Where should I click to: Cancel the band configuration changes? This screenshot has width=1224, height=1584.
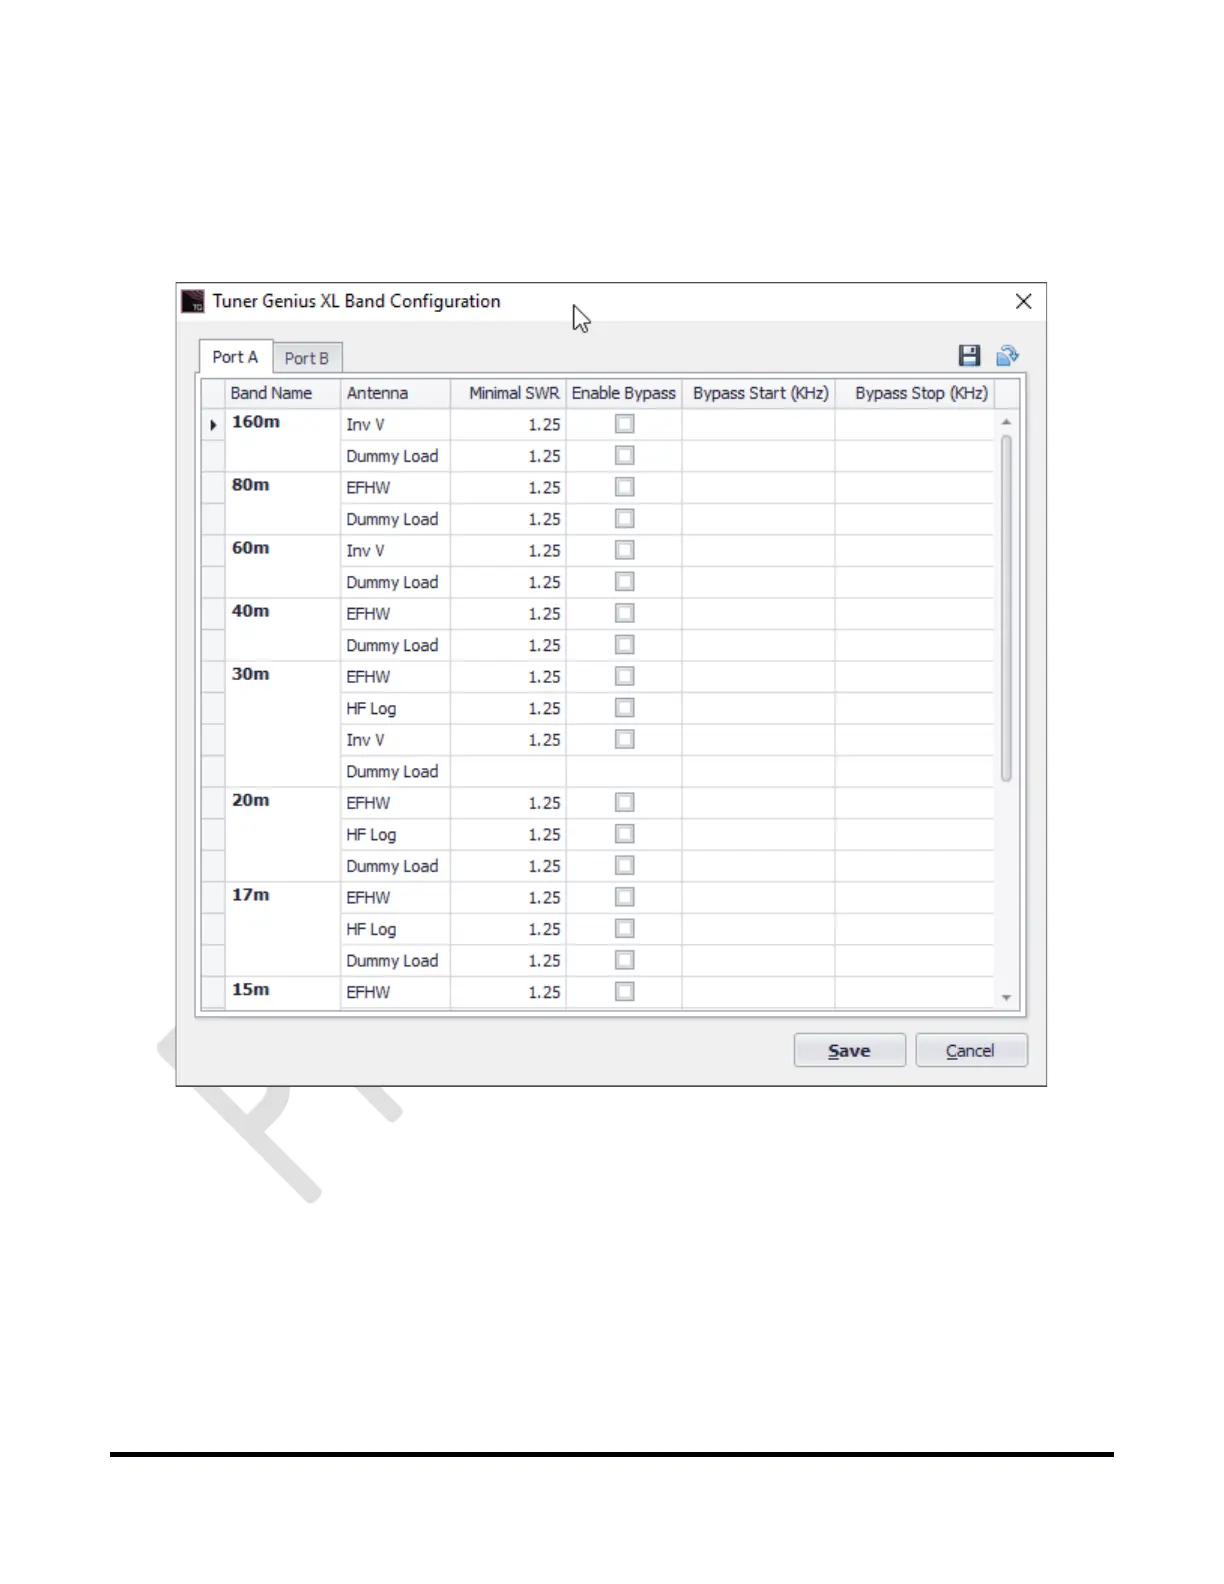(970, 1051)
